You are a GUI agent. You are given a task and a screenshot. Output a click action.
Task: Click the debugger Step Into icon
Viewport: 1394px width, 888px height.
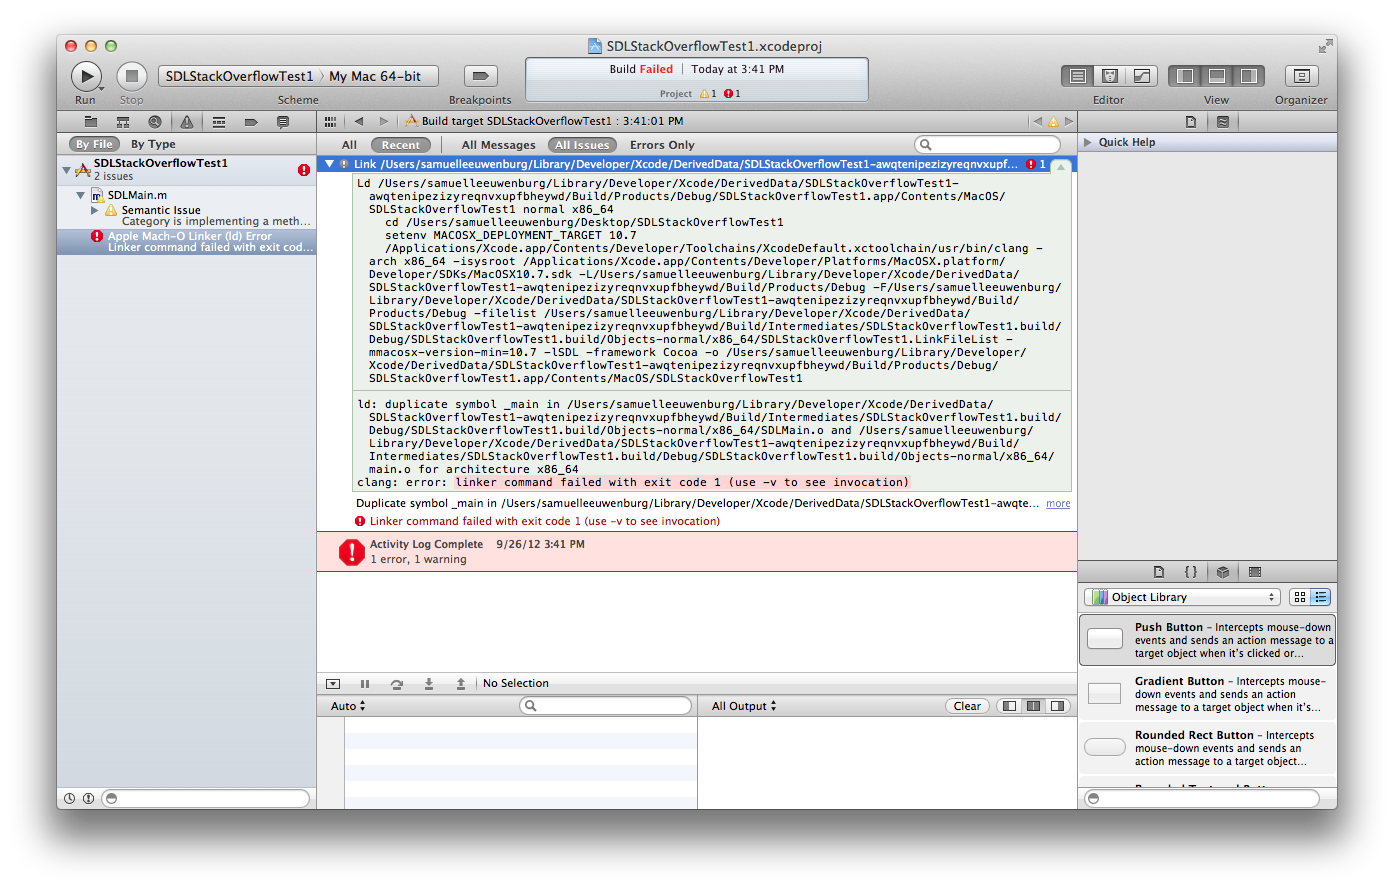point(429,684)
